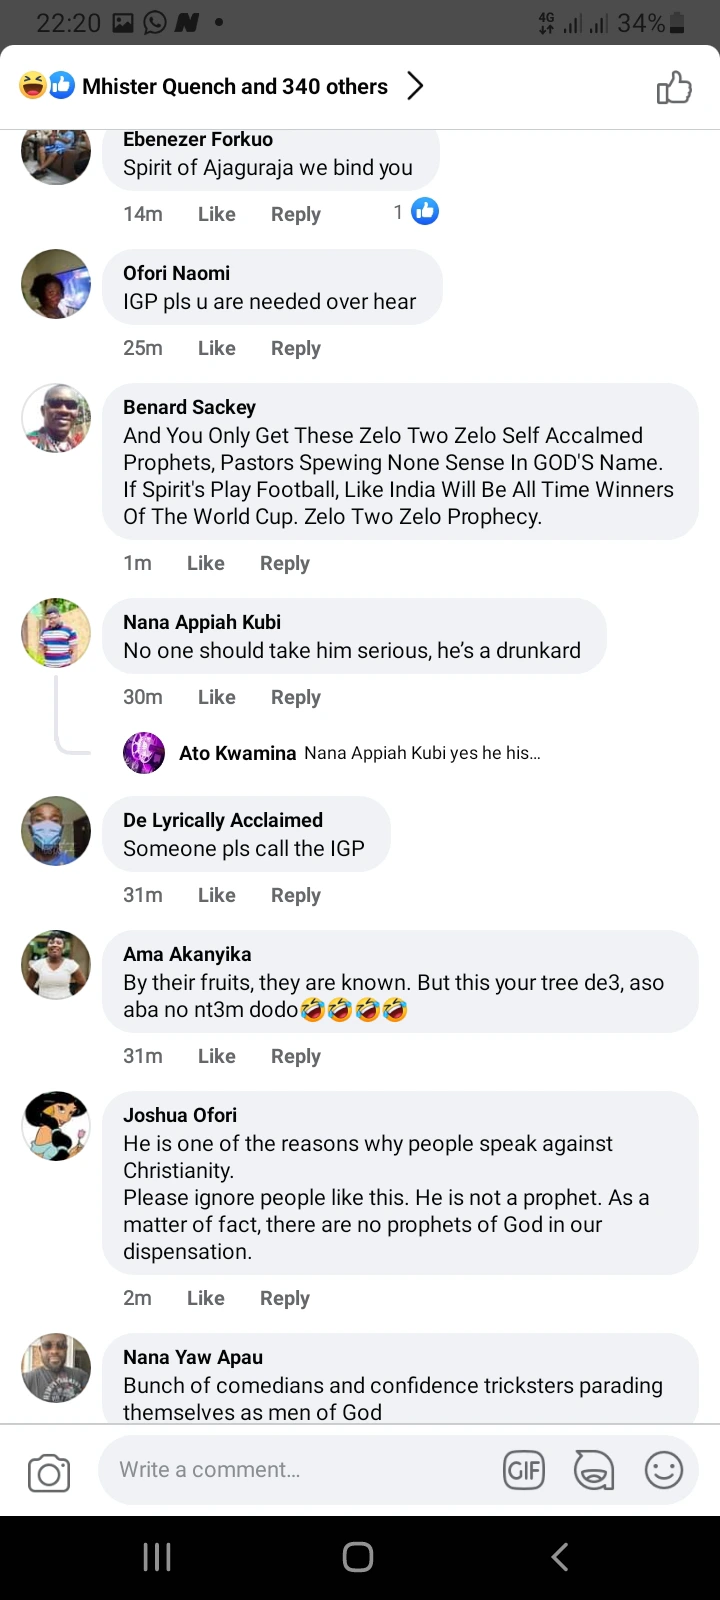
Task: Open the GIF picker icon
Action: (524, 1470)
